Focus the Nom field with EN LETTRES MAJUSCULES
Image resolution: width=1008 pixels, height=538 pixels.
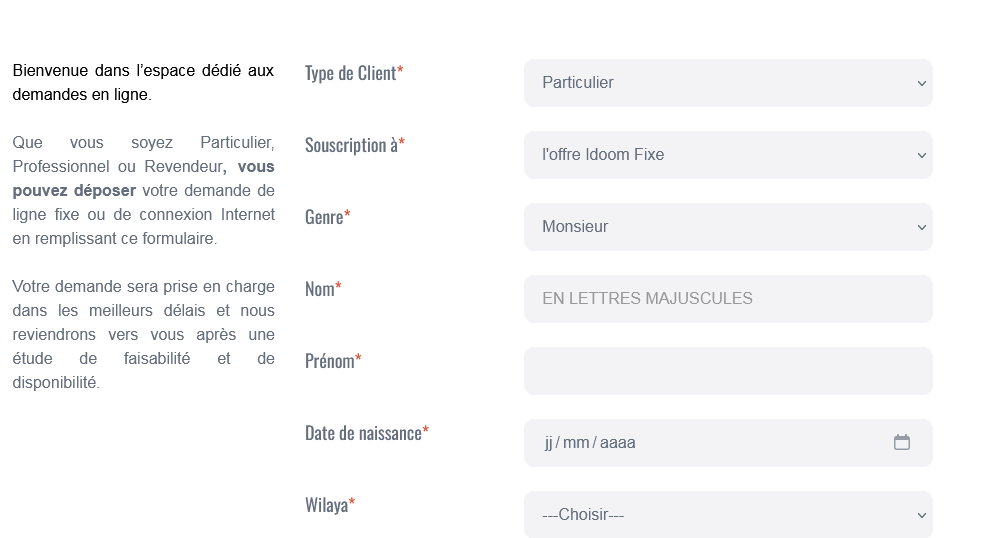click(727, 299)
